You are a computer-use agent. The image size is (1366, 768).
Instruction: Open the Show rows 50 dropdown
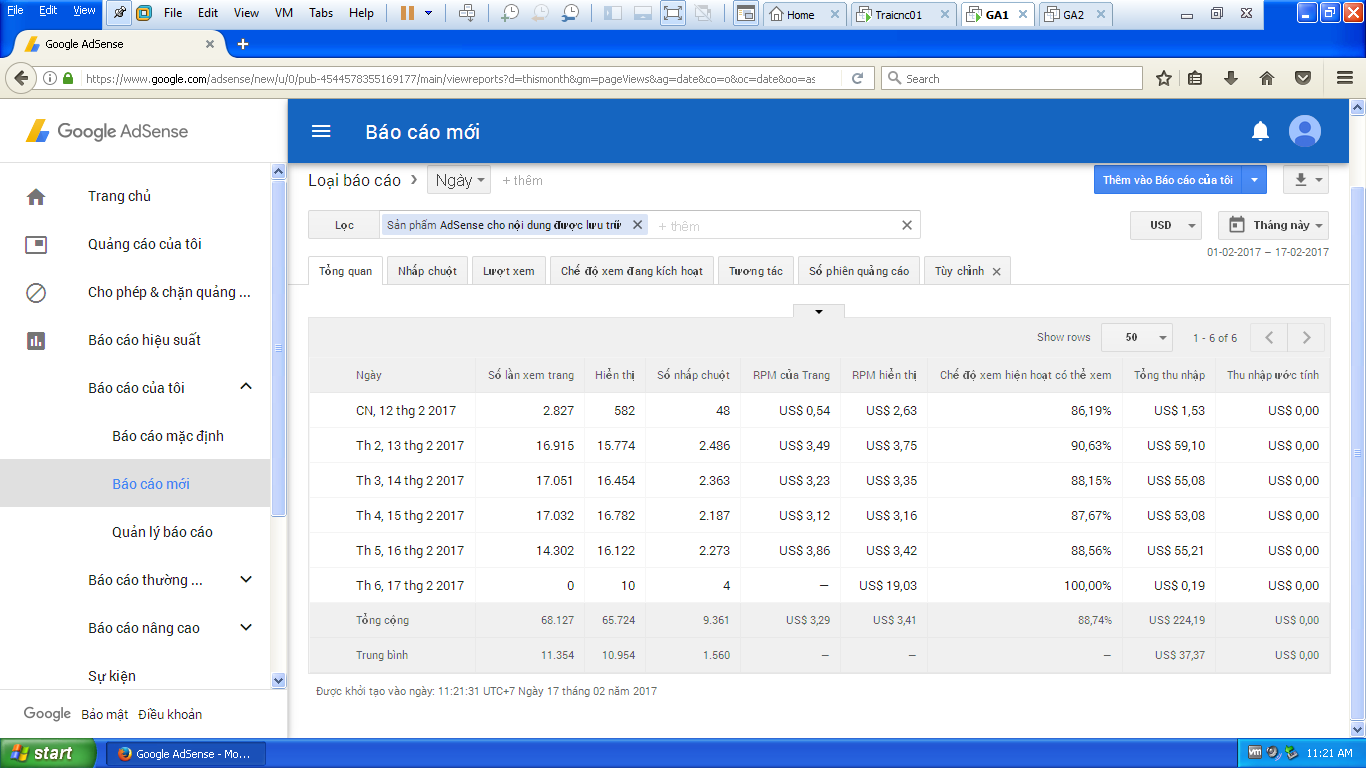[x=1136, y=338]
